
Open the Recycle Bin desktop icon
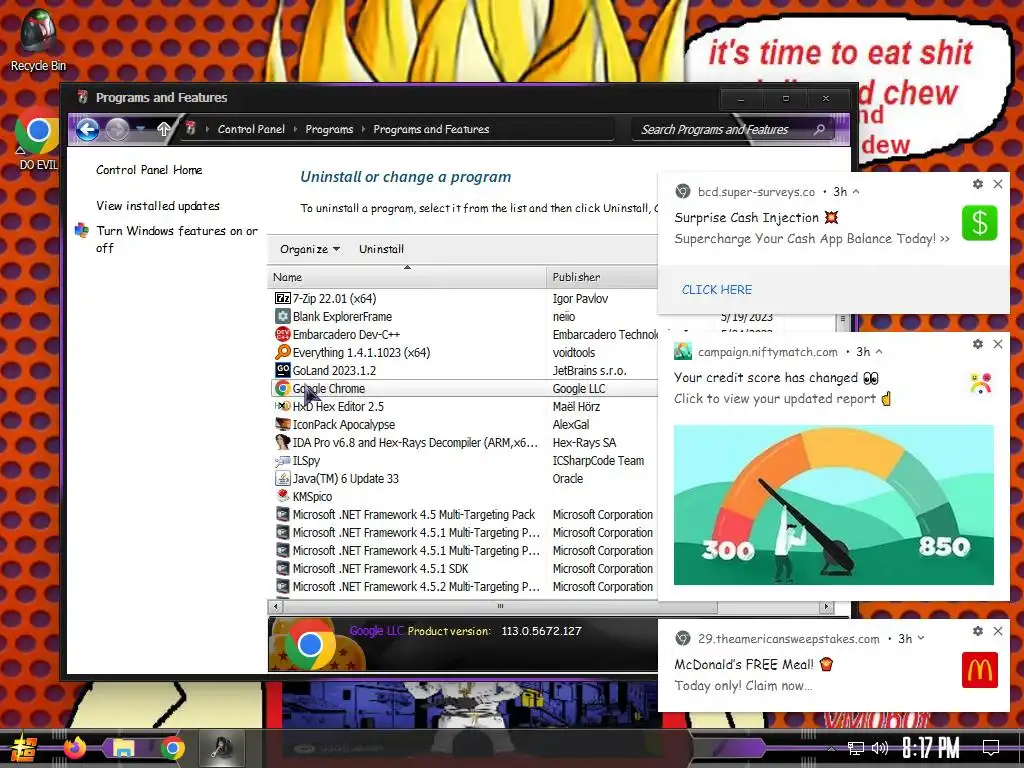point(37,40)
